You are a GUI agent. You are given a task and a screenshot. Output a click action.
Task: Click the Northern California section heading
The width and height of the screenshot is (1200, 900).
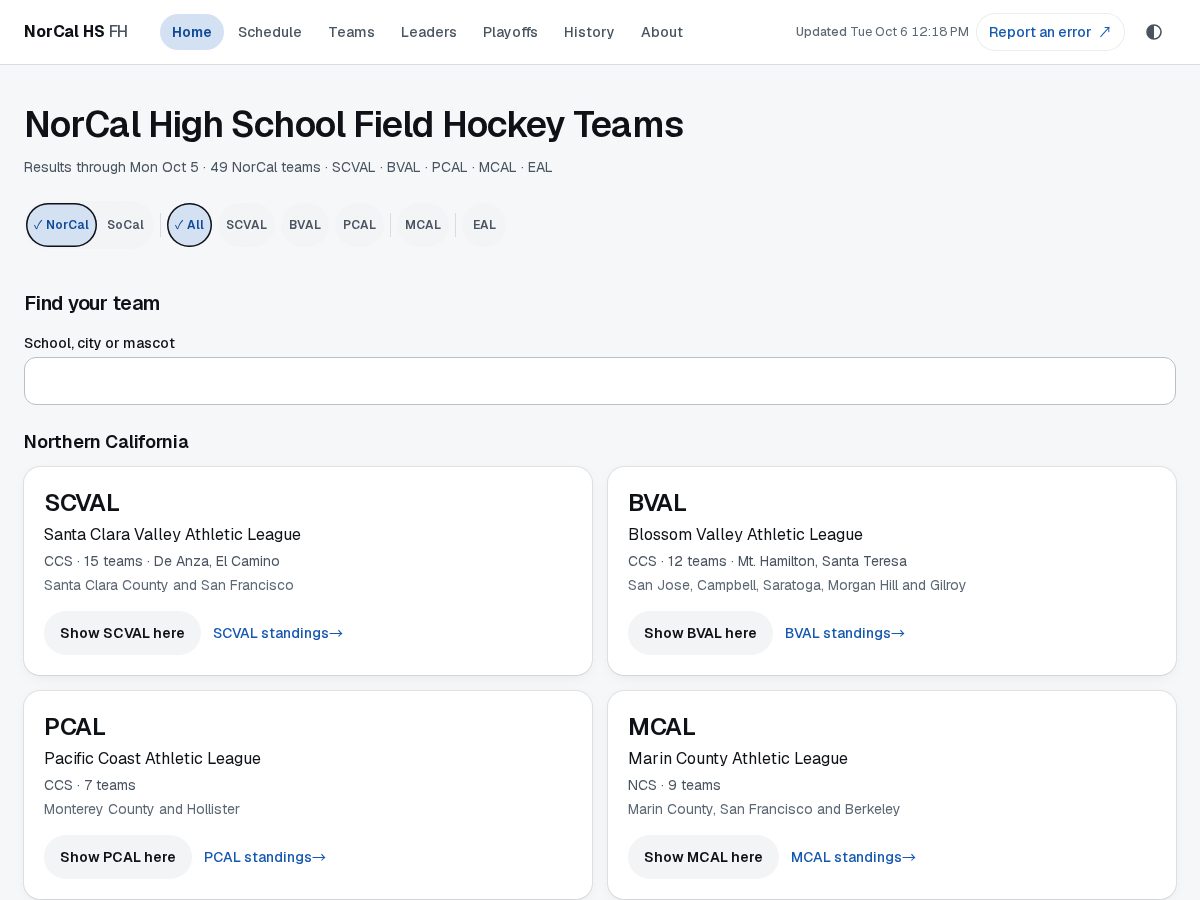106,442
